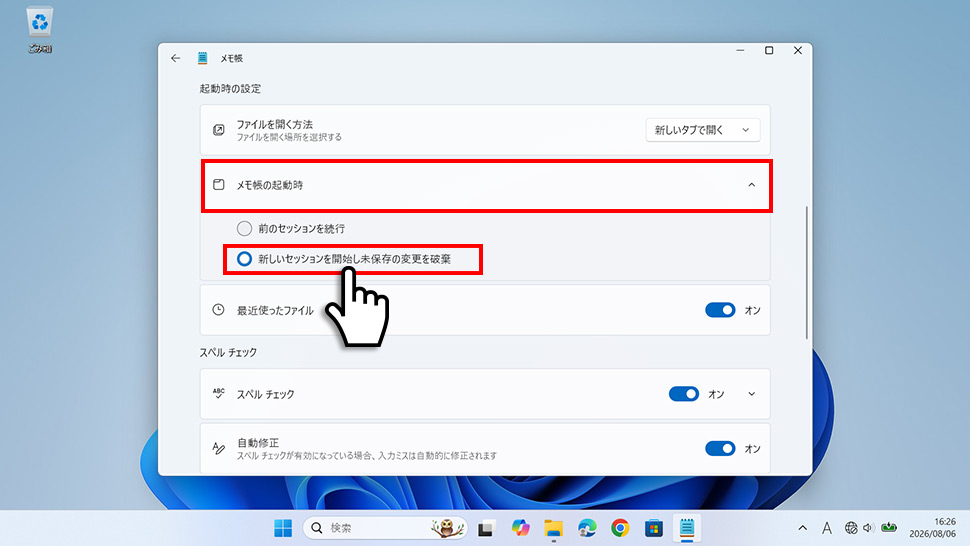Close the メモ帳 window
The image size is (970, 546).
(x=798, y=50)
